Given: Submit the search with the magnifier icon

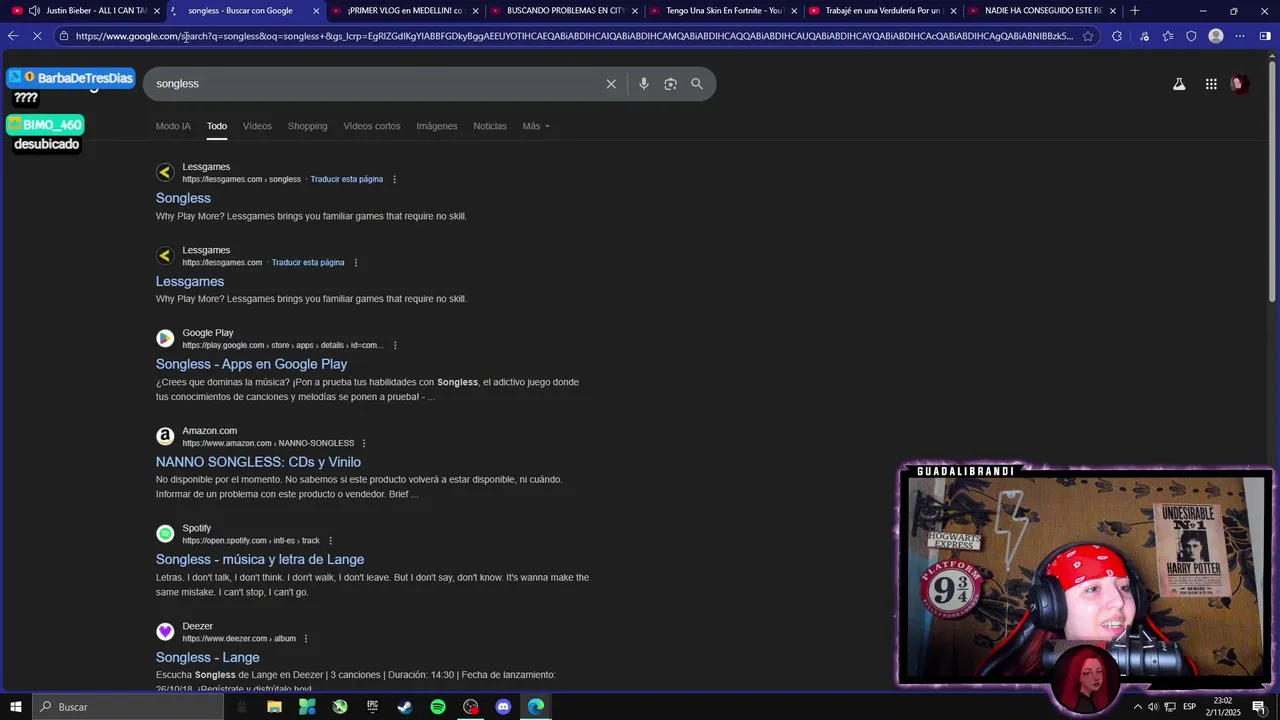Looking at the screenshot, I should [x=697, y=84].
